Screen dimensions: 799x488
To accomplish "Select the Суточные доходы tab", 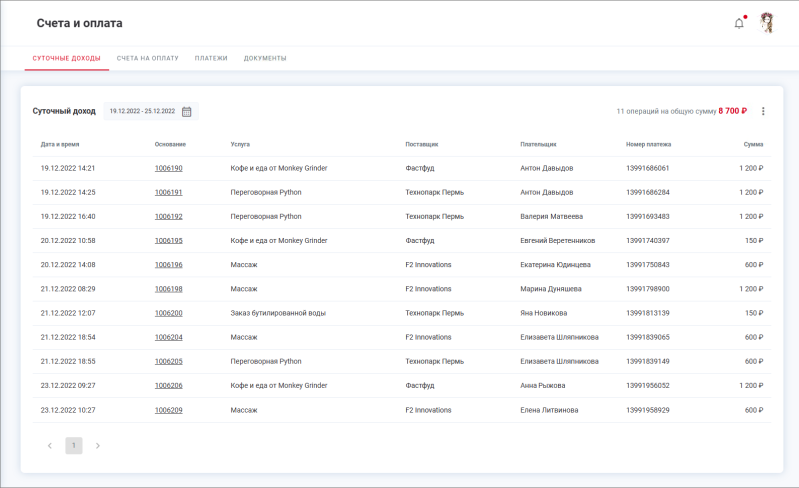I will coord(67,58).
